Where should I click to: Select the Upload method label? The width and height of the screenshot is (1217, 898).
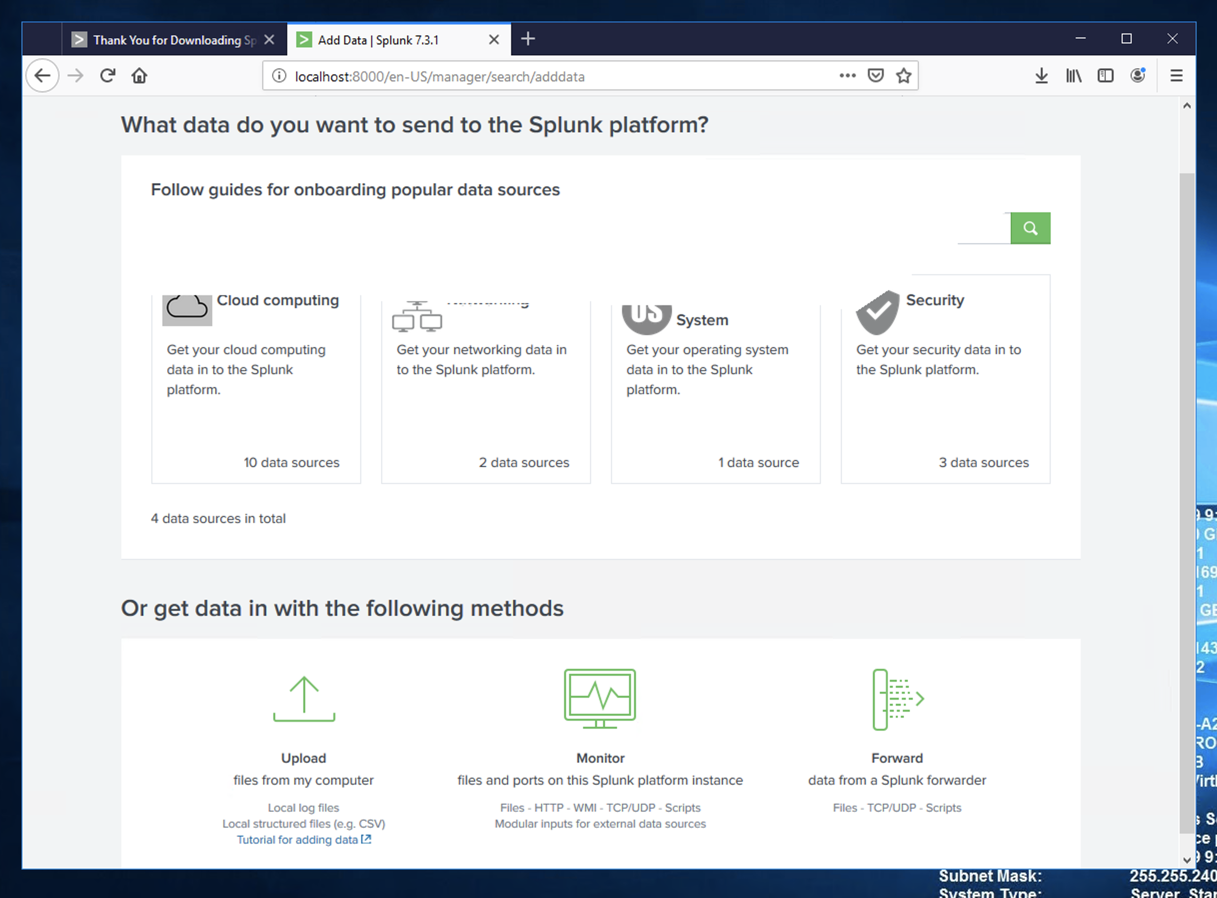tap(304, 758)
